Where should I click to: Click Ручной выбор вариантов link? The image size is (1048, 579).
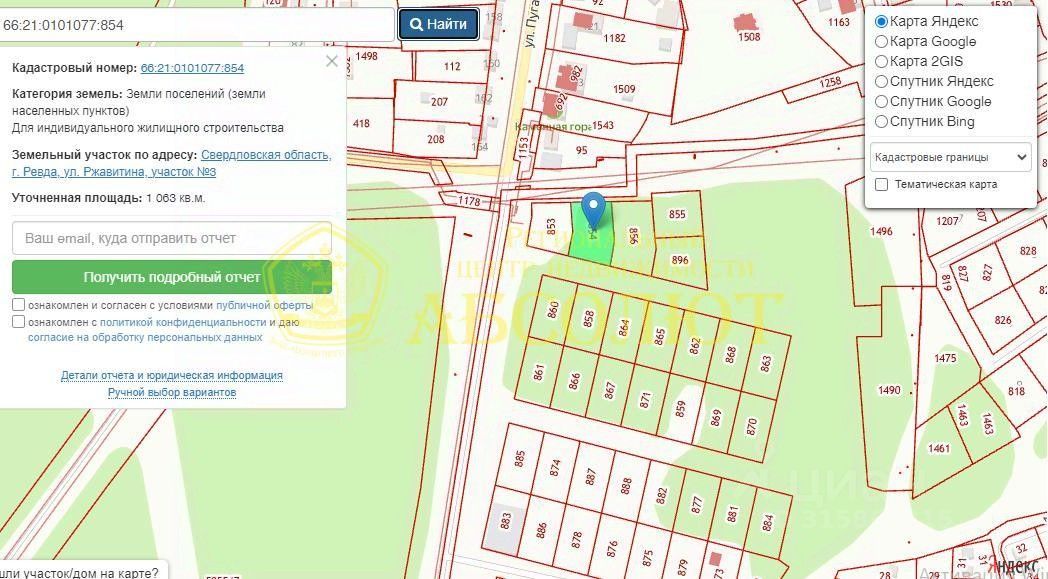(172, 392)
